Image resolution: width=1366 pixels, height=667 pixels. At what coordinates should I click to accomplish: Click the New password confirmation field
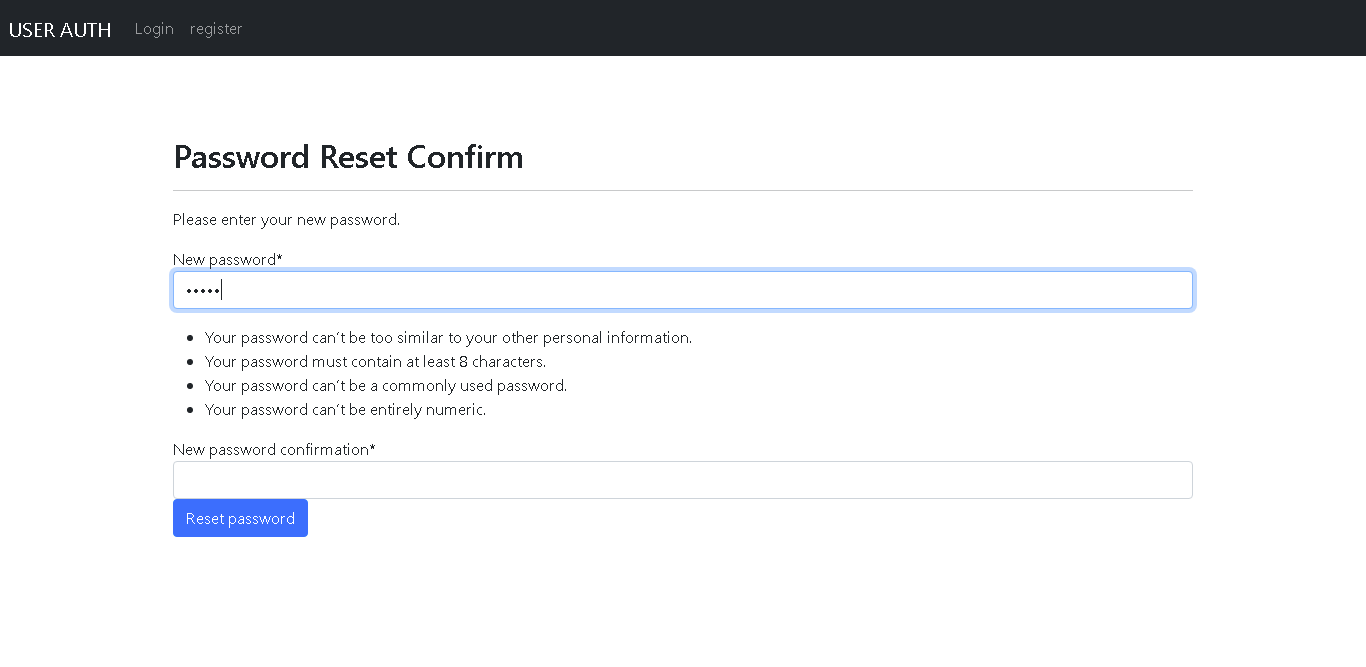682,480
